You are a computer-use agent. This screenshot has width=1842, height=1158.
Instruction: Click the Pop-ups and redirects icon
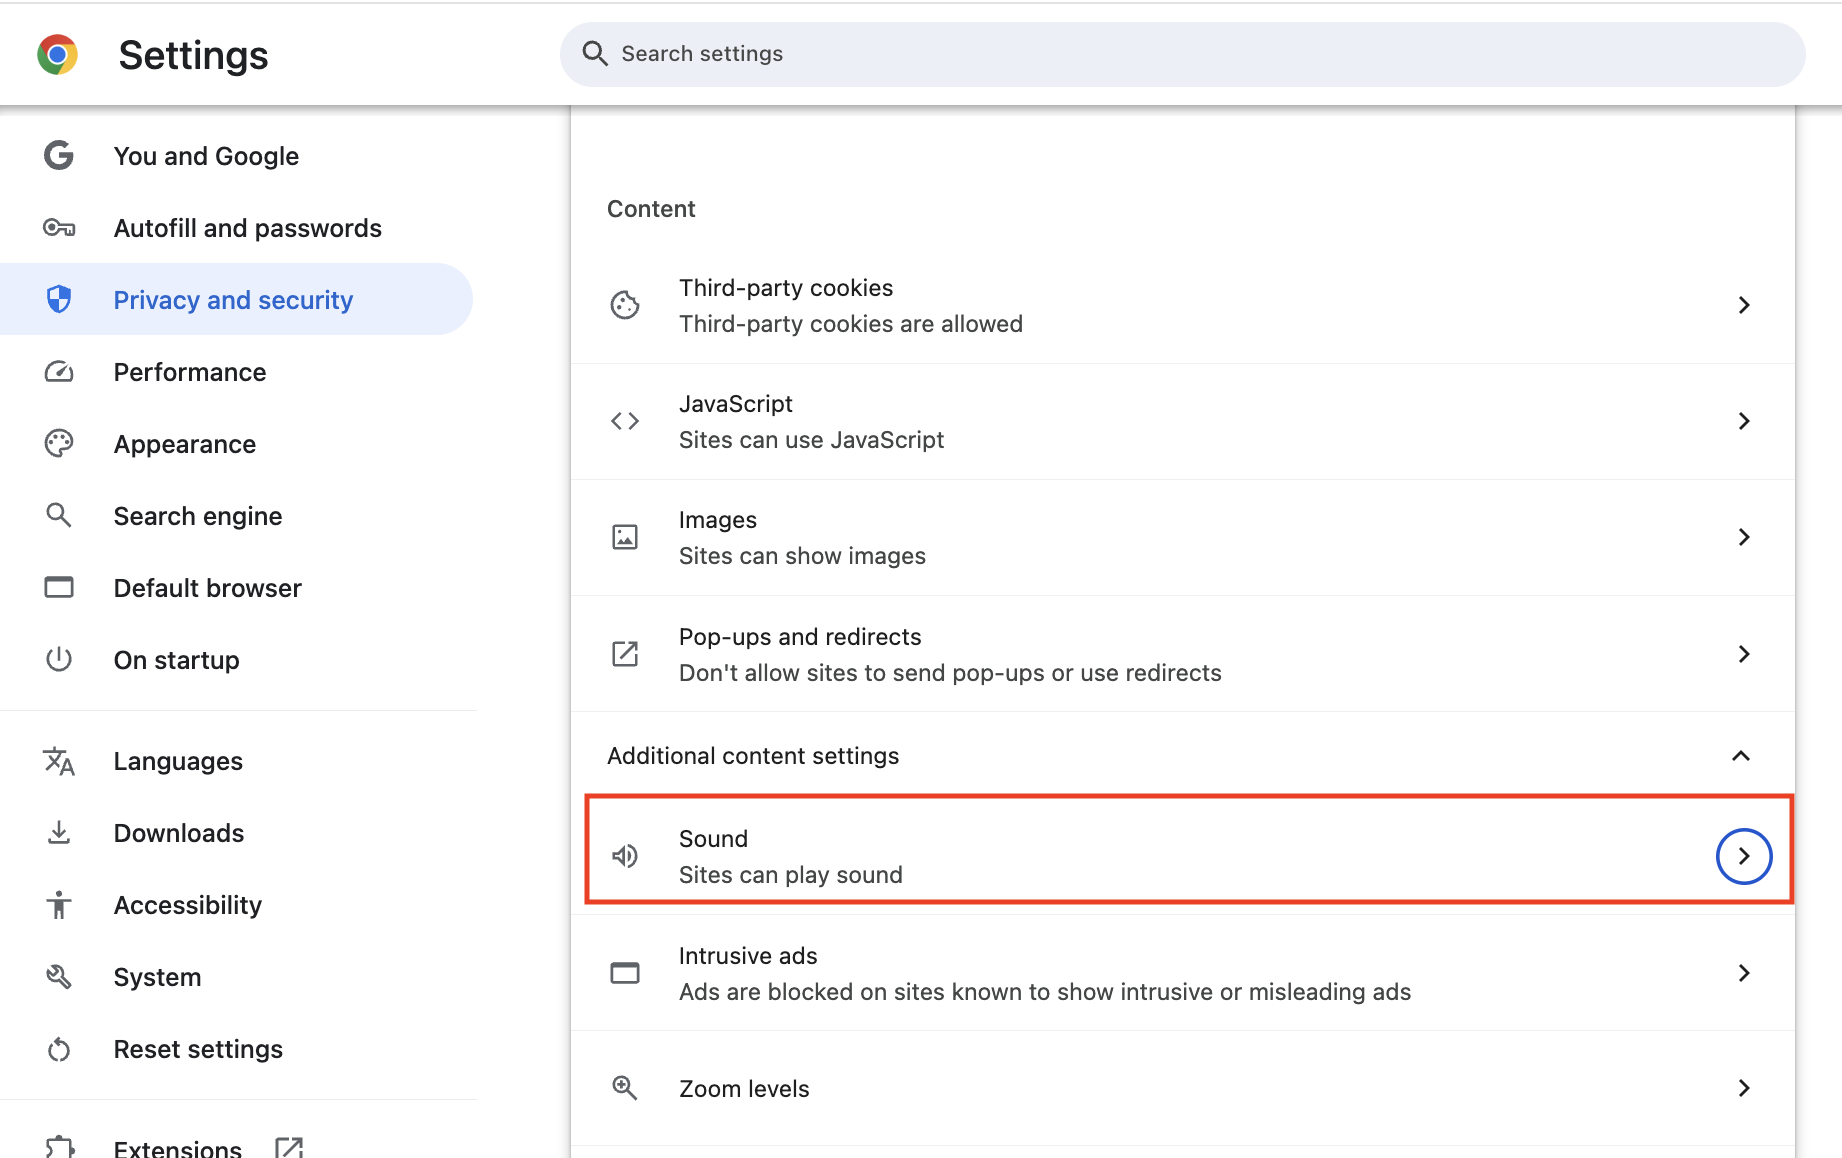(x=625, y=654)
